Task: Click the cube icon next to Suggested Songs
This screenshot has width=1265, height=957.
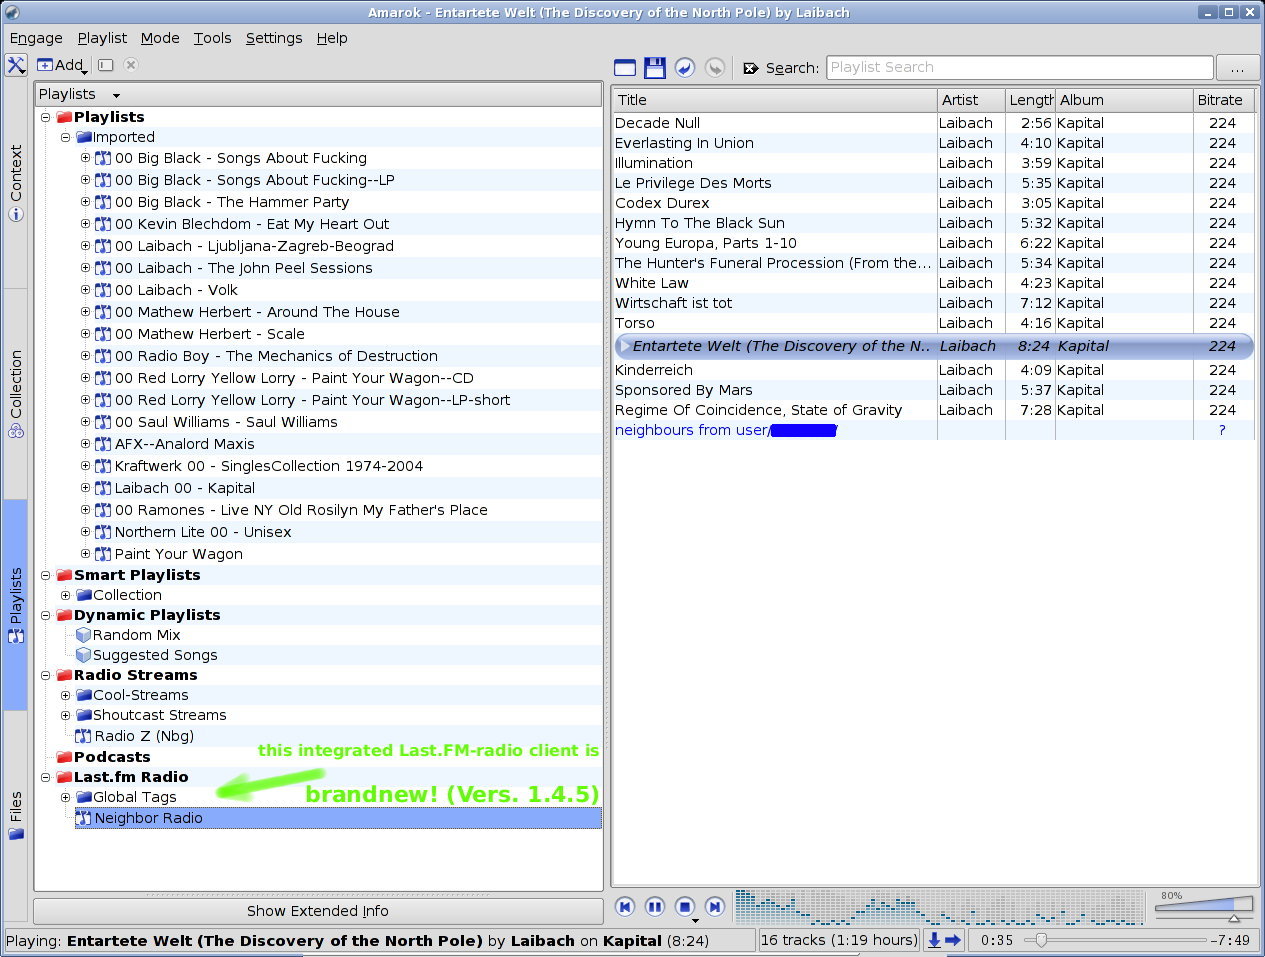Action: tap(84, 655)
